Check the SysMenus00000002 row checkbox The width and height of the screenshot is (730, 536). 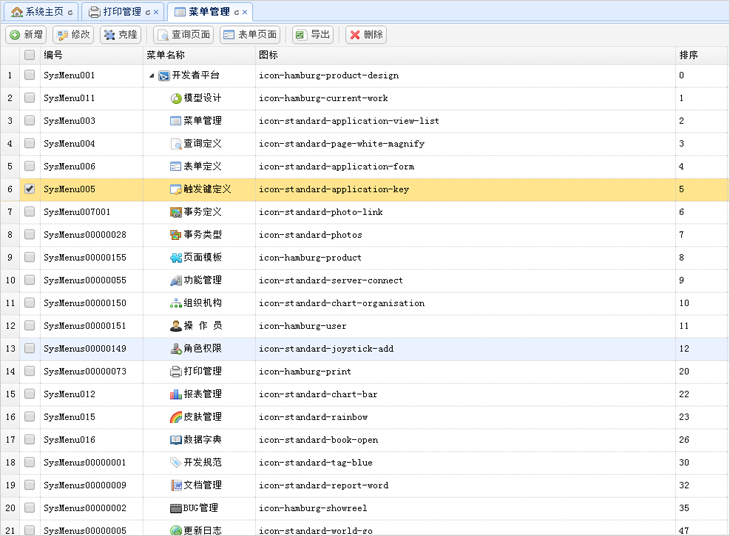point(29,508)
